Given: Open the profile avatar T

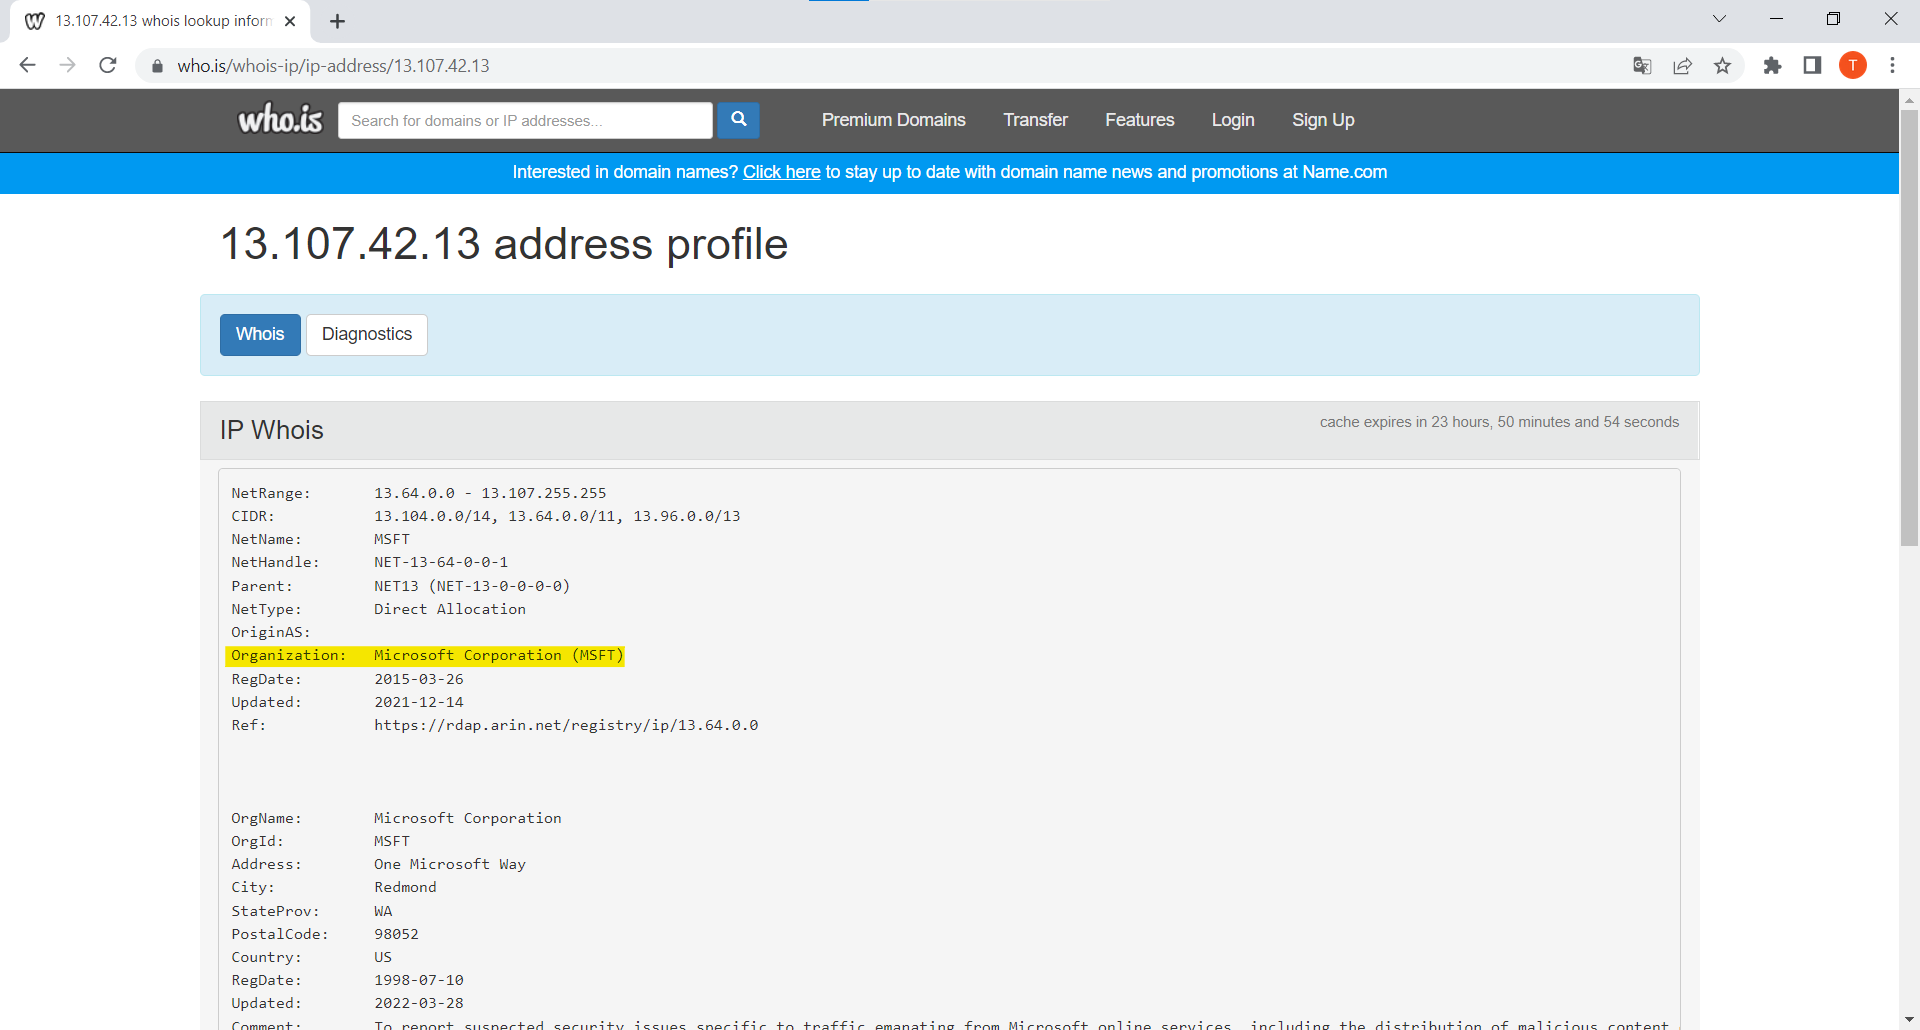Looking at the screenshot, I should click(1853, 66).
